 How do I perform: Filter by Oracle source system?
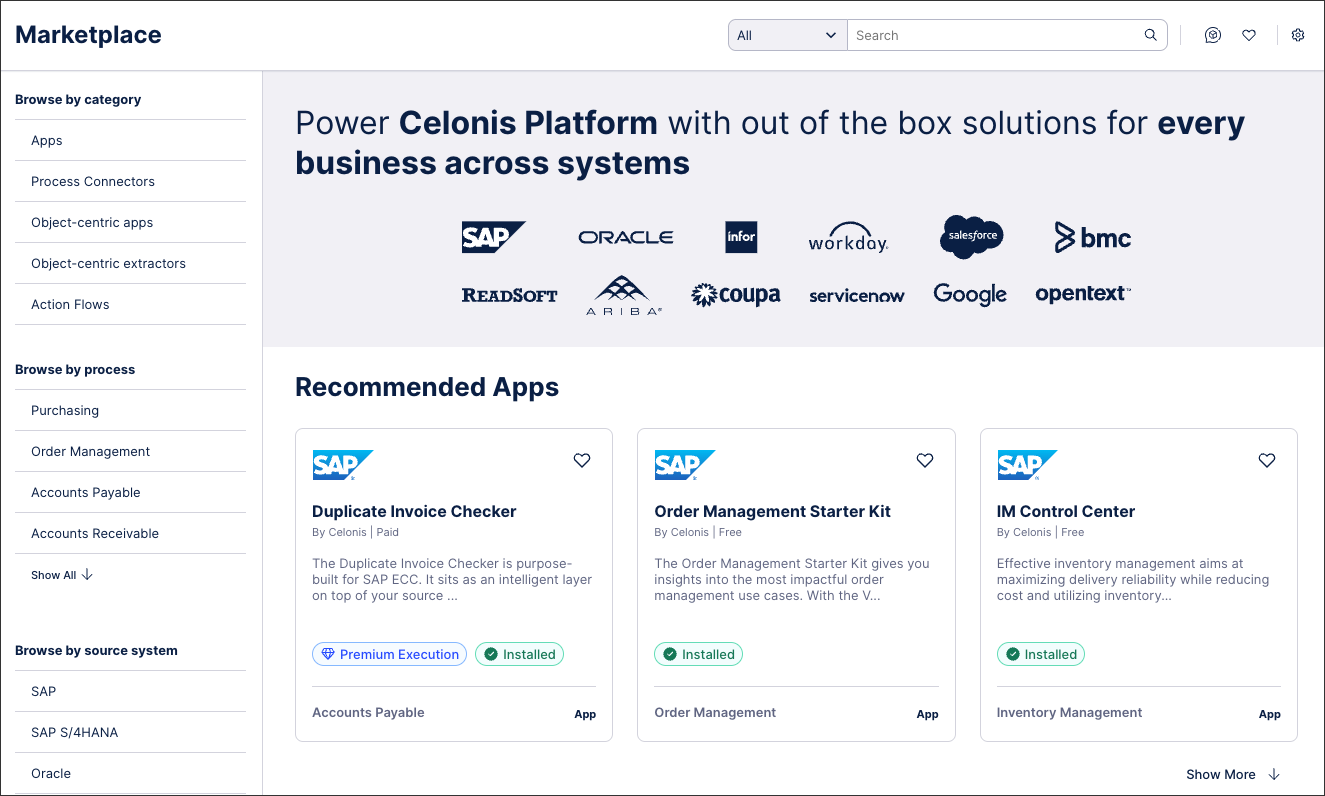tap(130, 773)
